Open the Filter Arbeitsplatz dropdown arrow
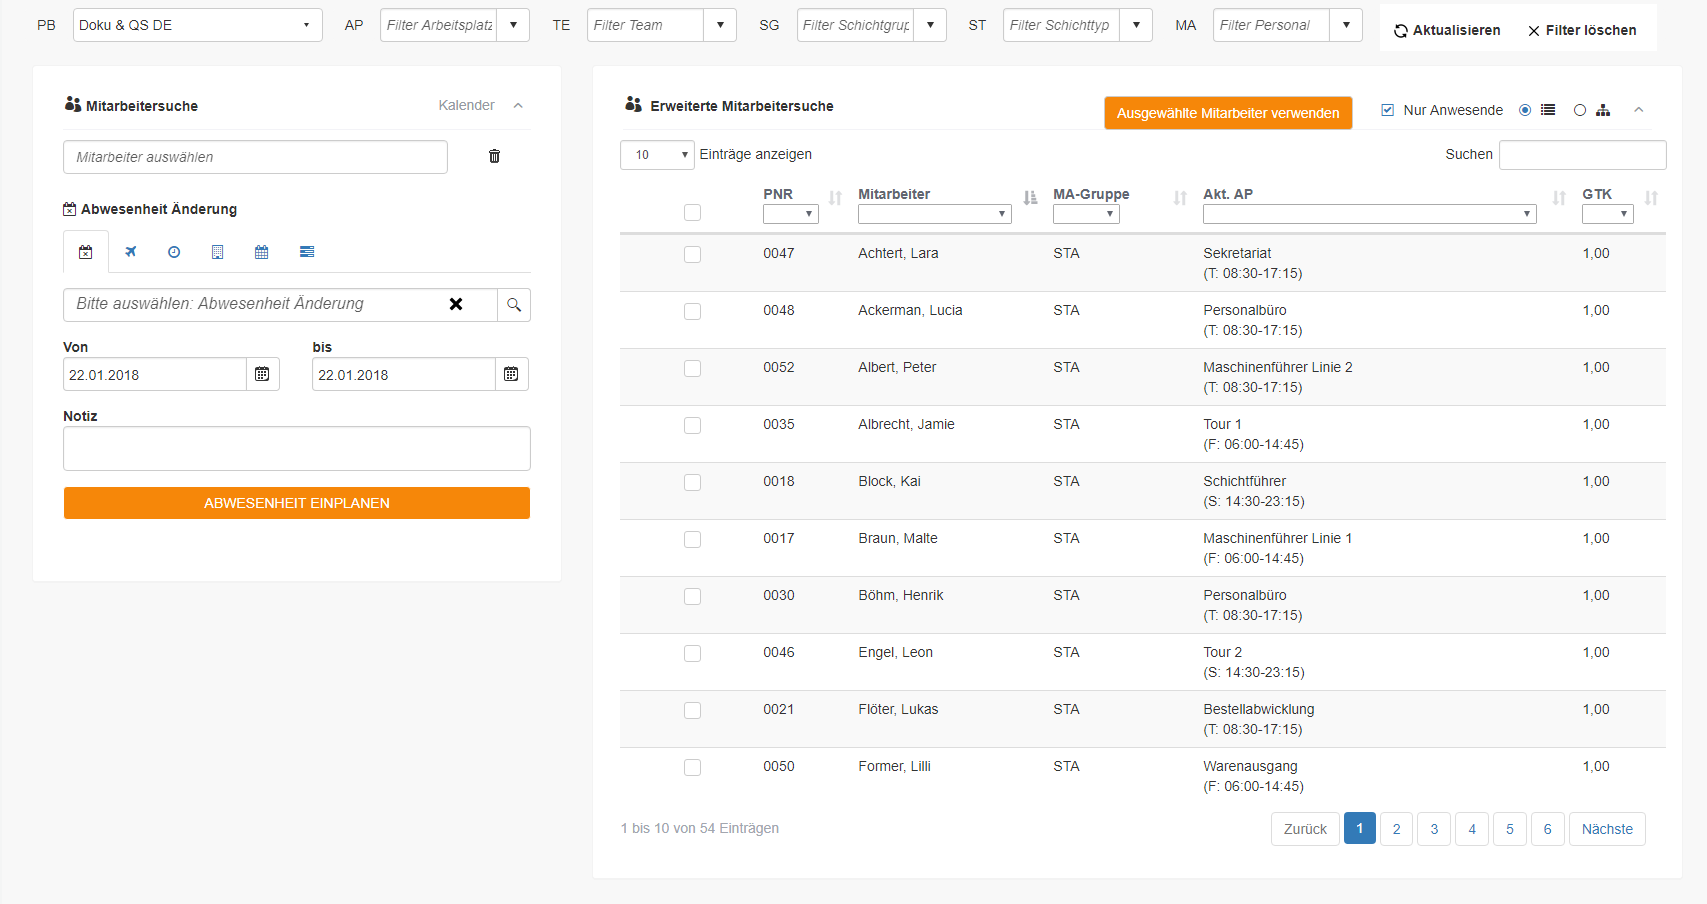The height and width of the screenshot is (904, 1707). point(513,25)
